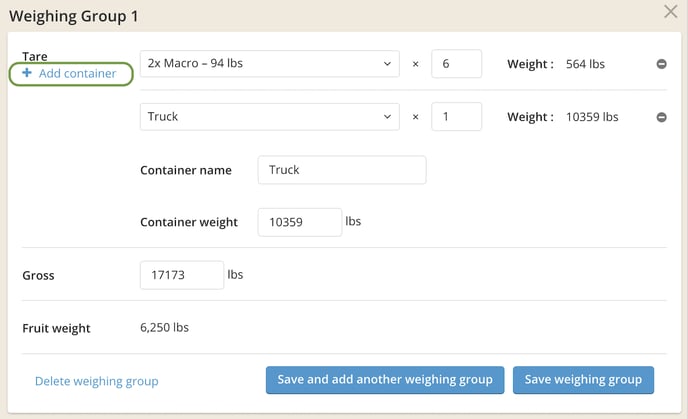Select the Container weight field with 10359

coord(299,222)
